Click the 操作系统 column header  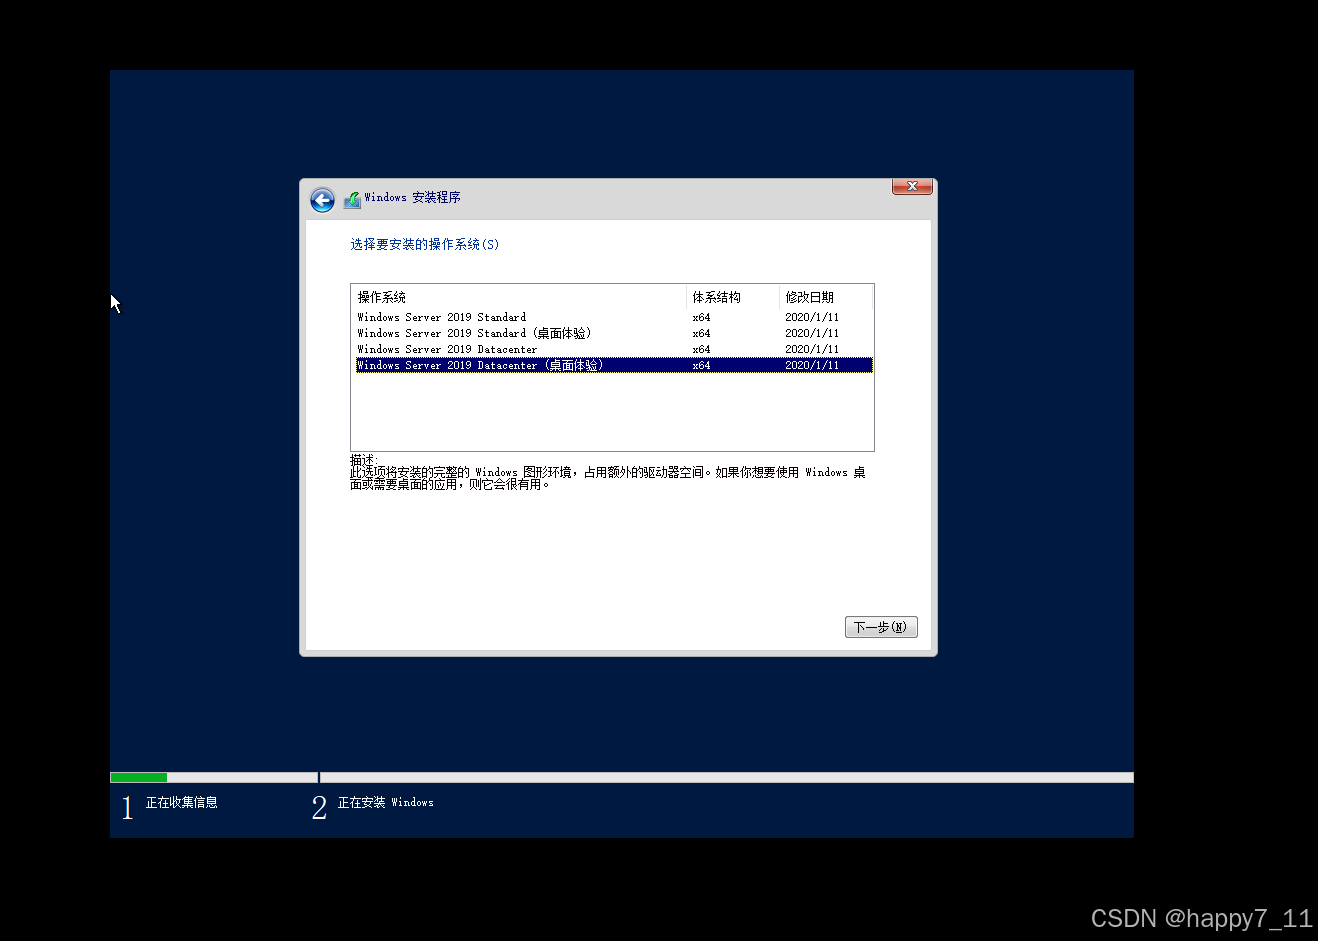point(519,297)
